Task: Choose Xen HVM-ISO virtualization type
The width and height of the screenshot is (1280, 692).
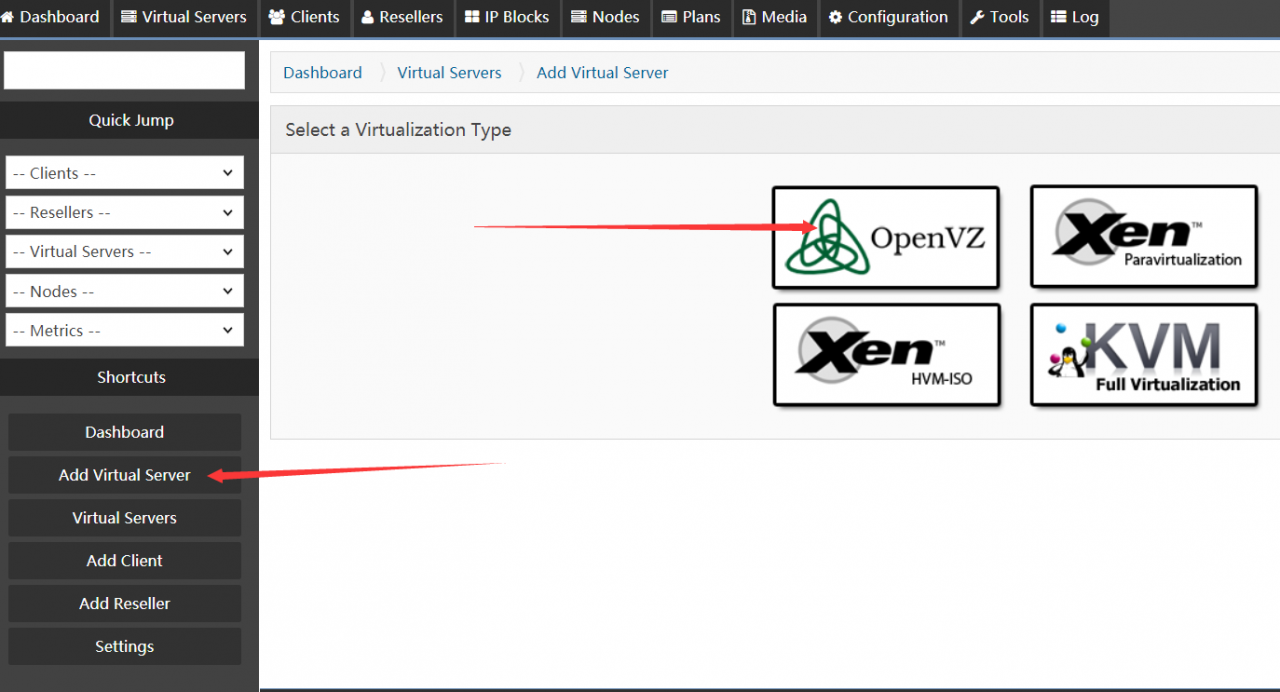Action: point(887,355)
